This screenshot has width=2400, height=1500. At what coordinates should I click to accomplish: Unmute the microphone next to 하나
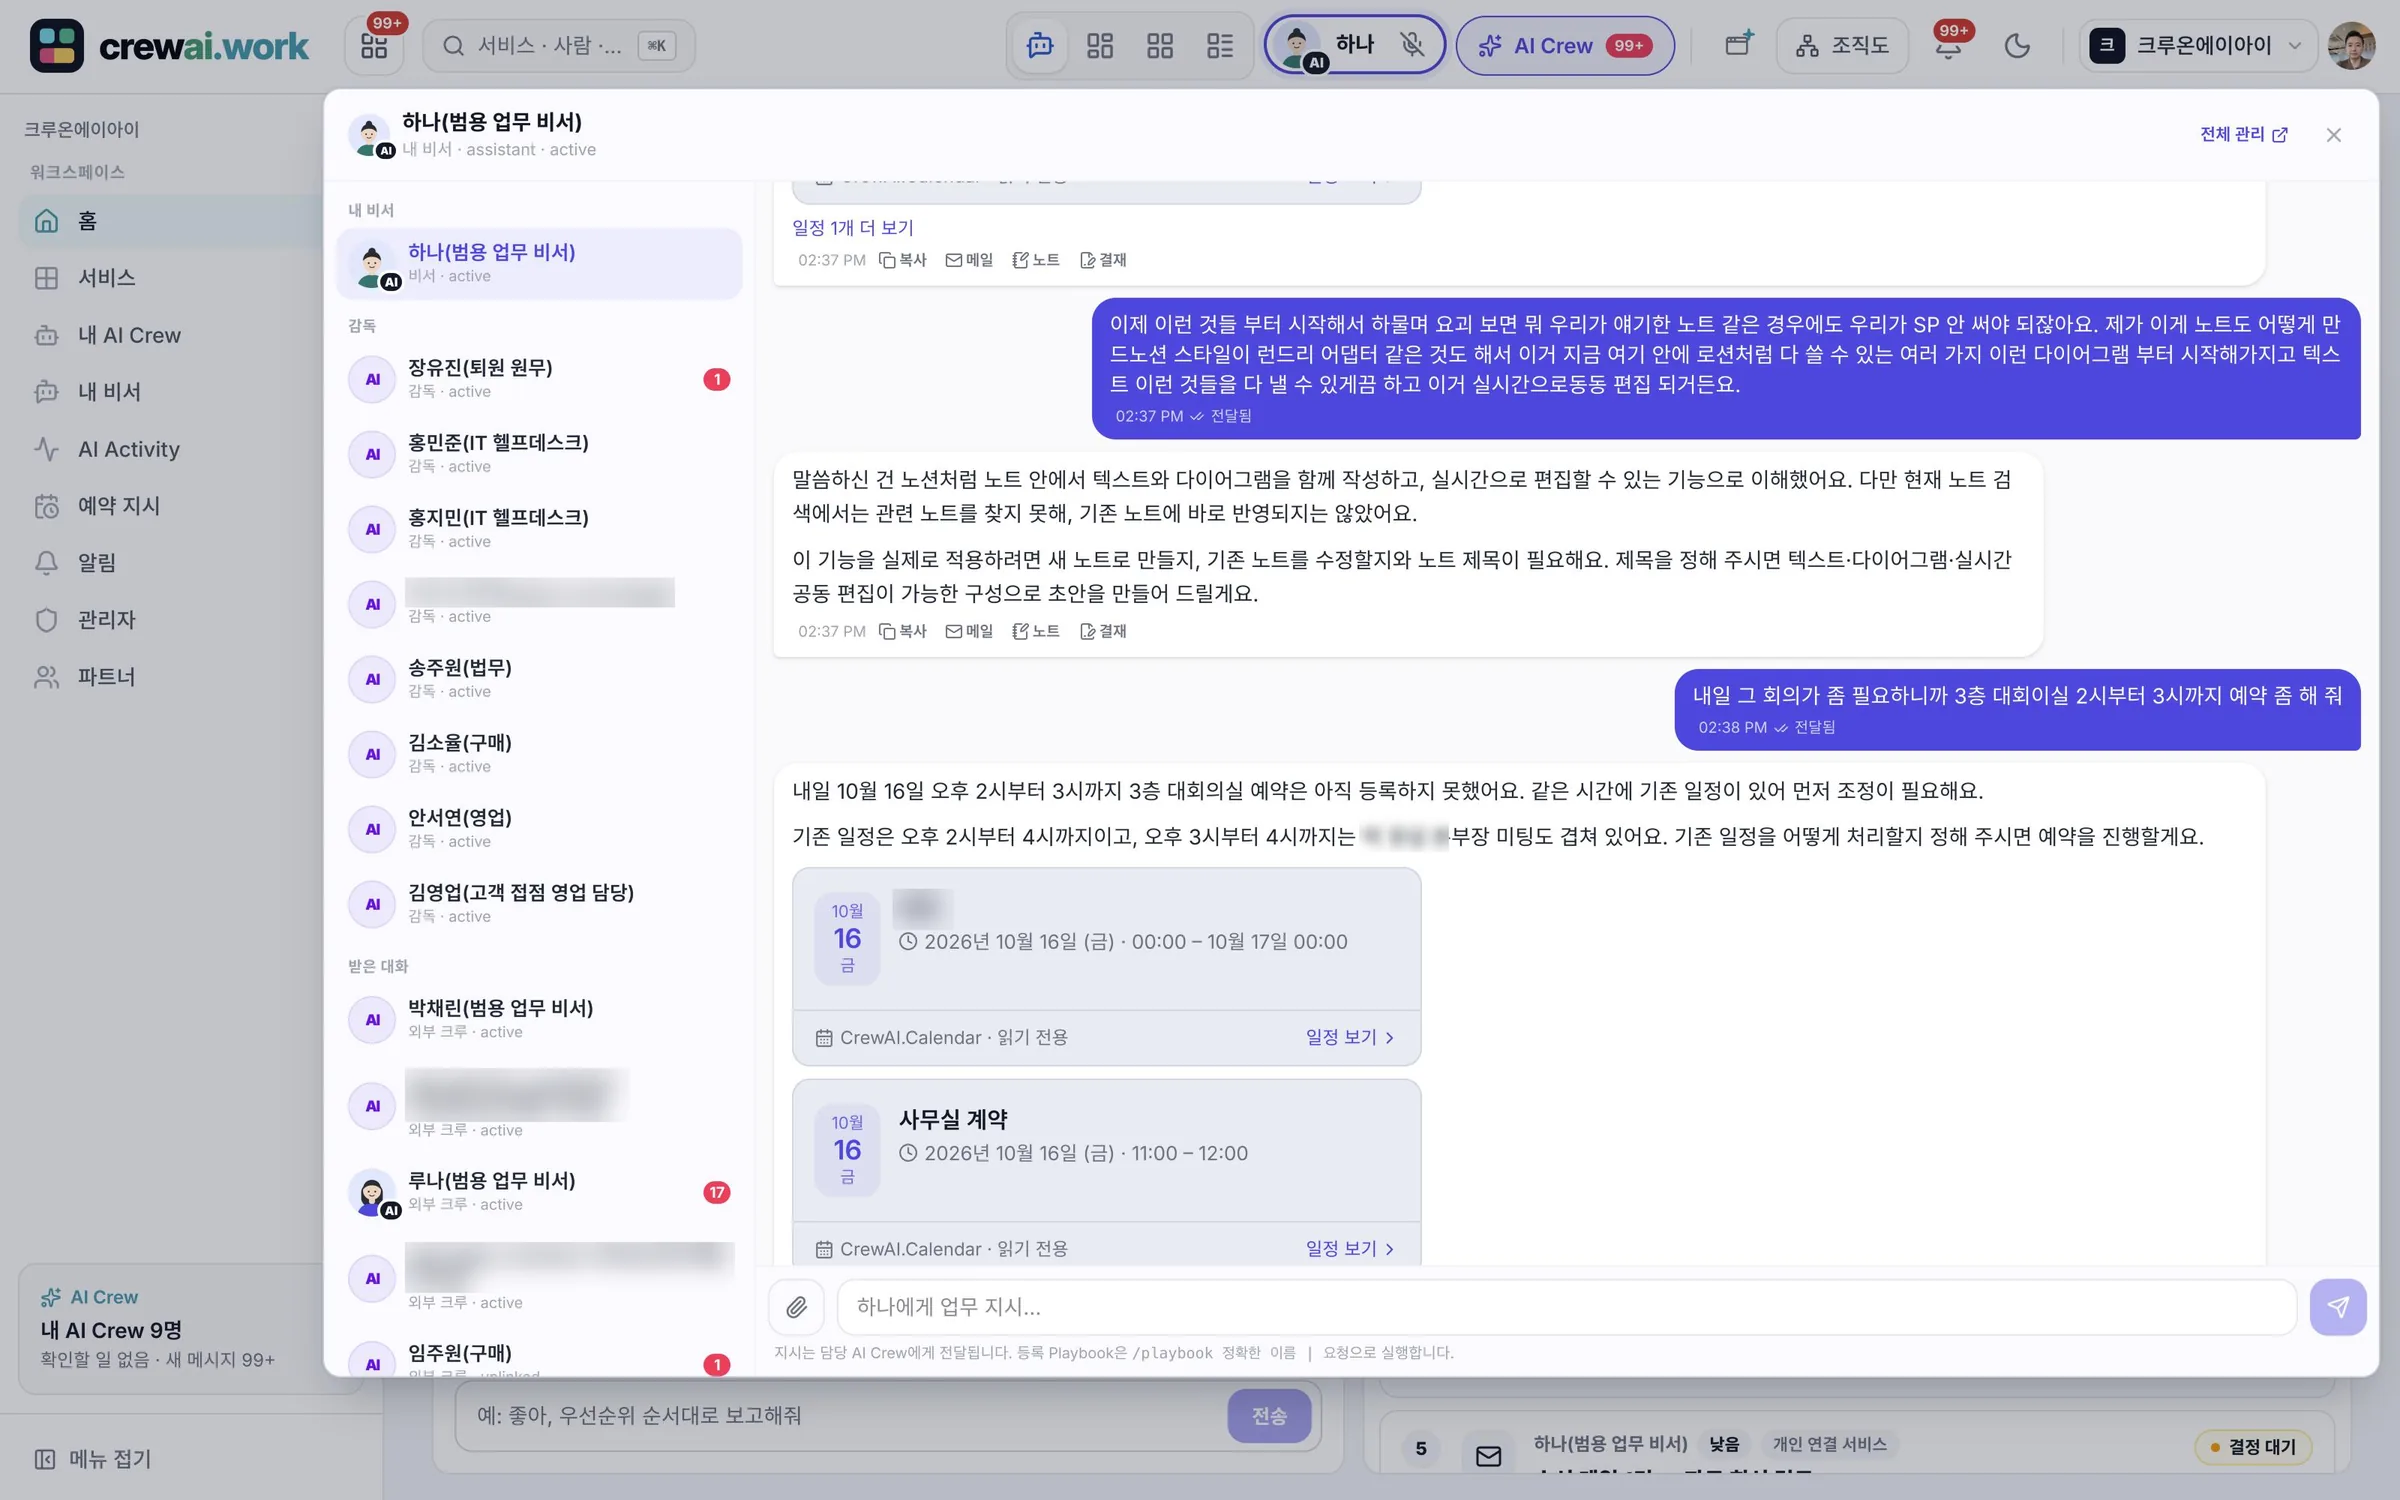1411,45
